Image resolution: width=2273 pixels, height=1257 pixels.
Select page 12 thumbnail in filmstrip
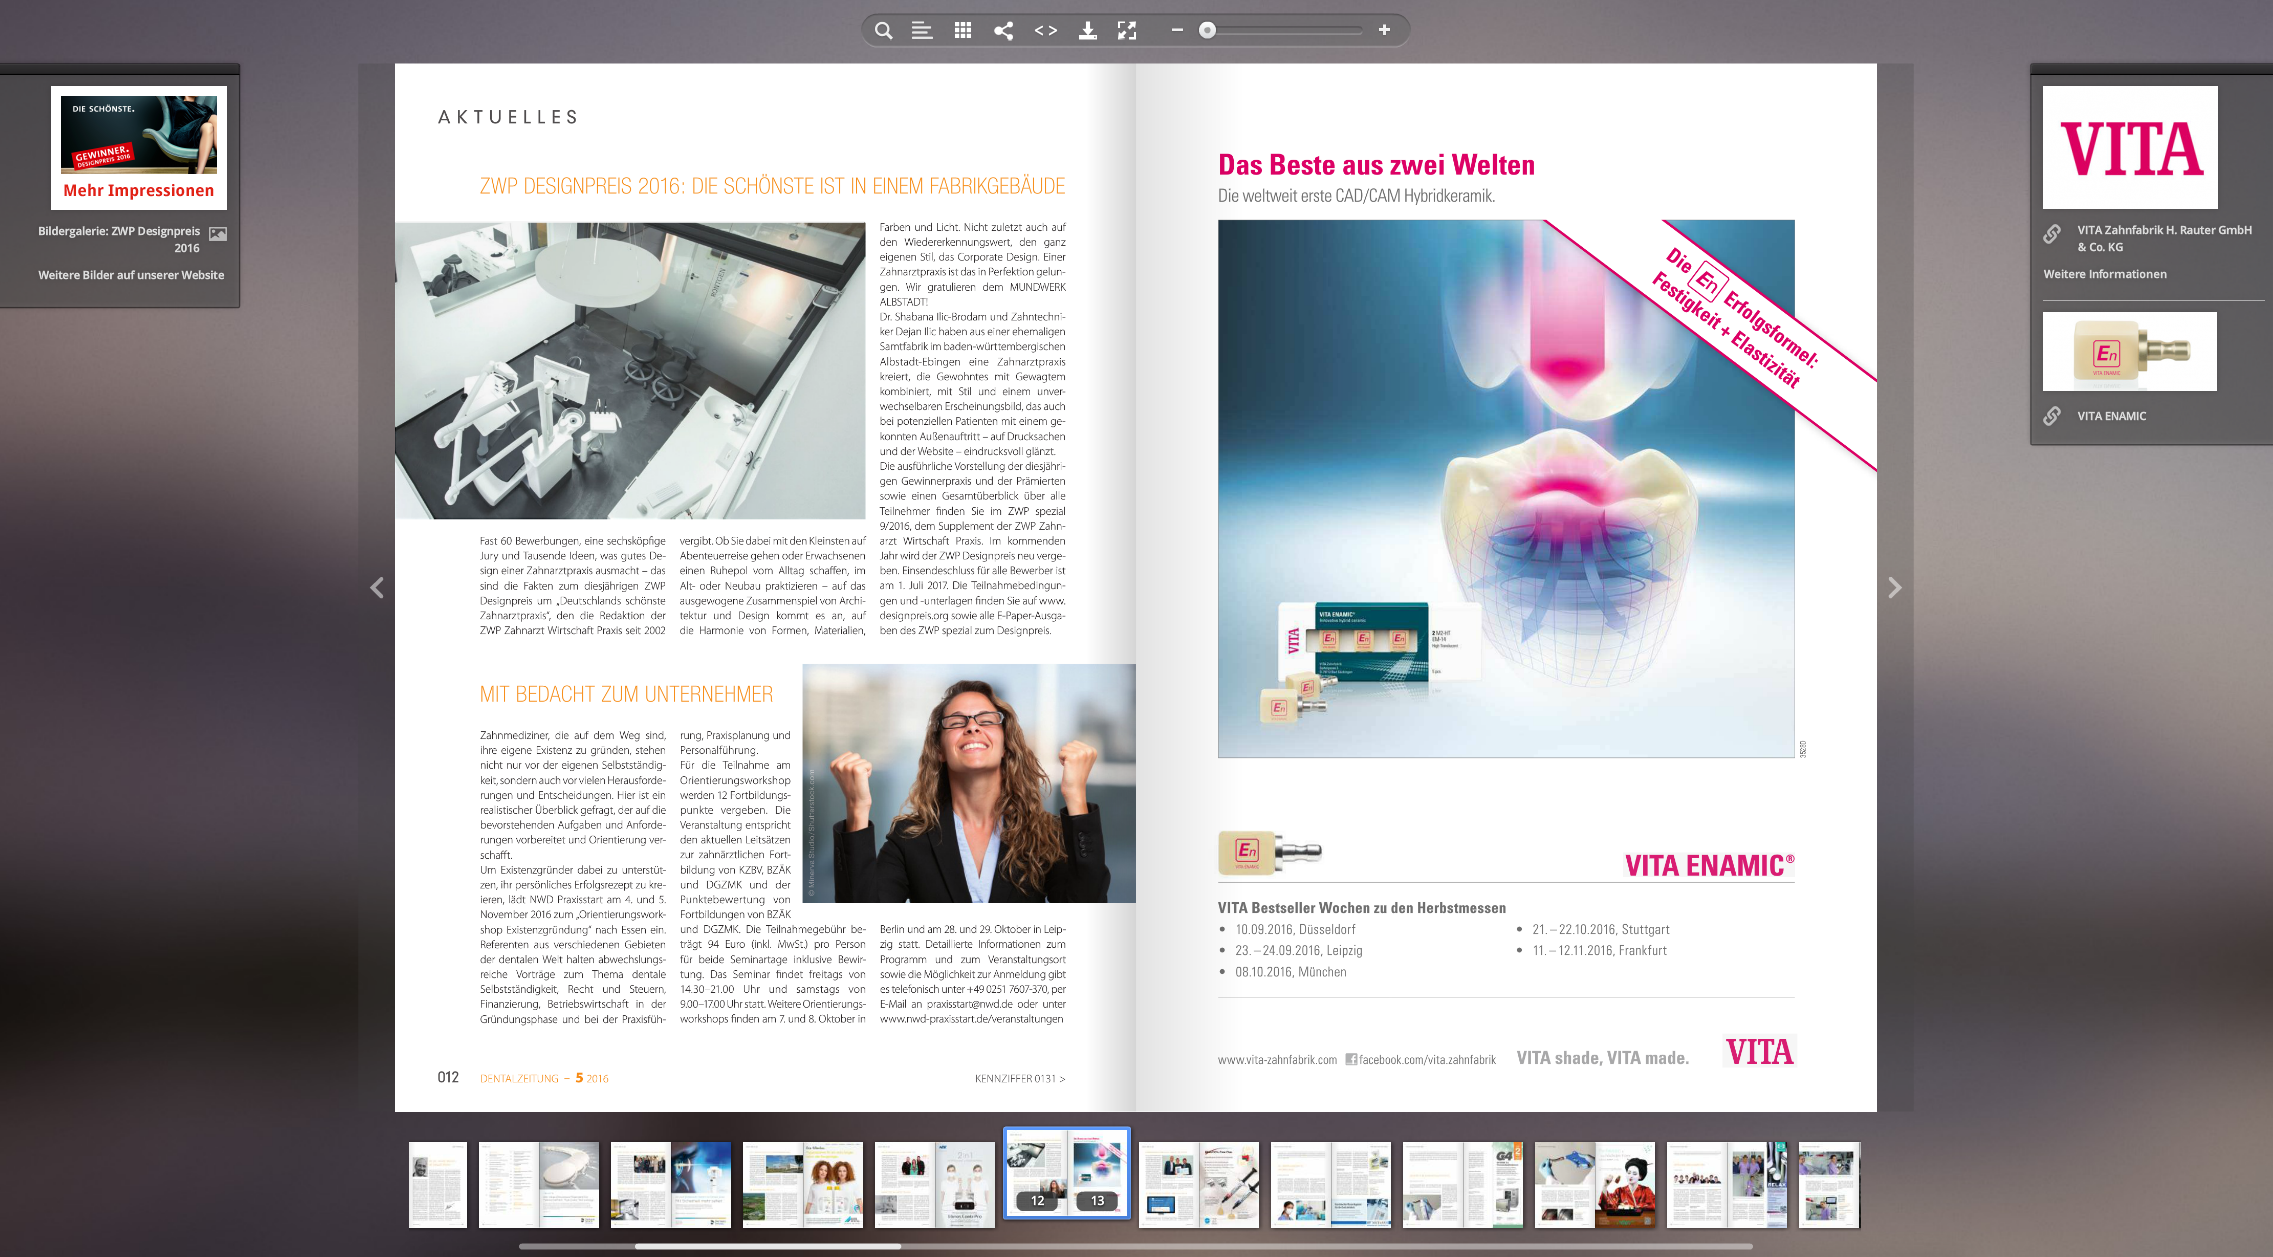pyautogui.click(x=1035, y=1172)
